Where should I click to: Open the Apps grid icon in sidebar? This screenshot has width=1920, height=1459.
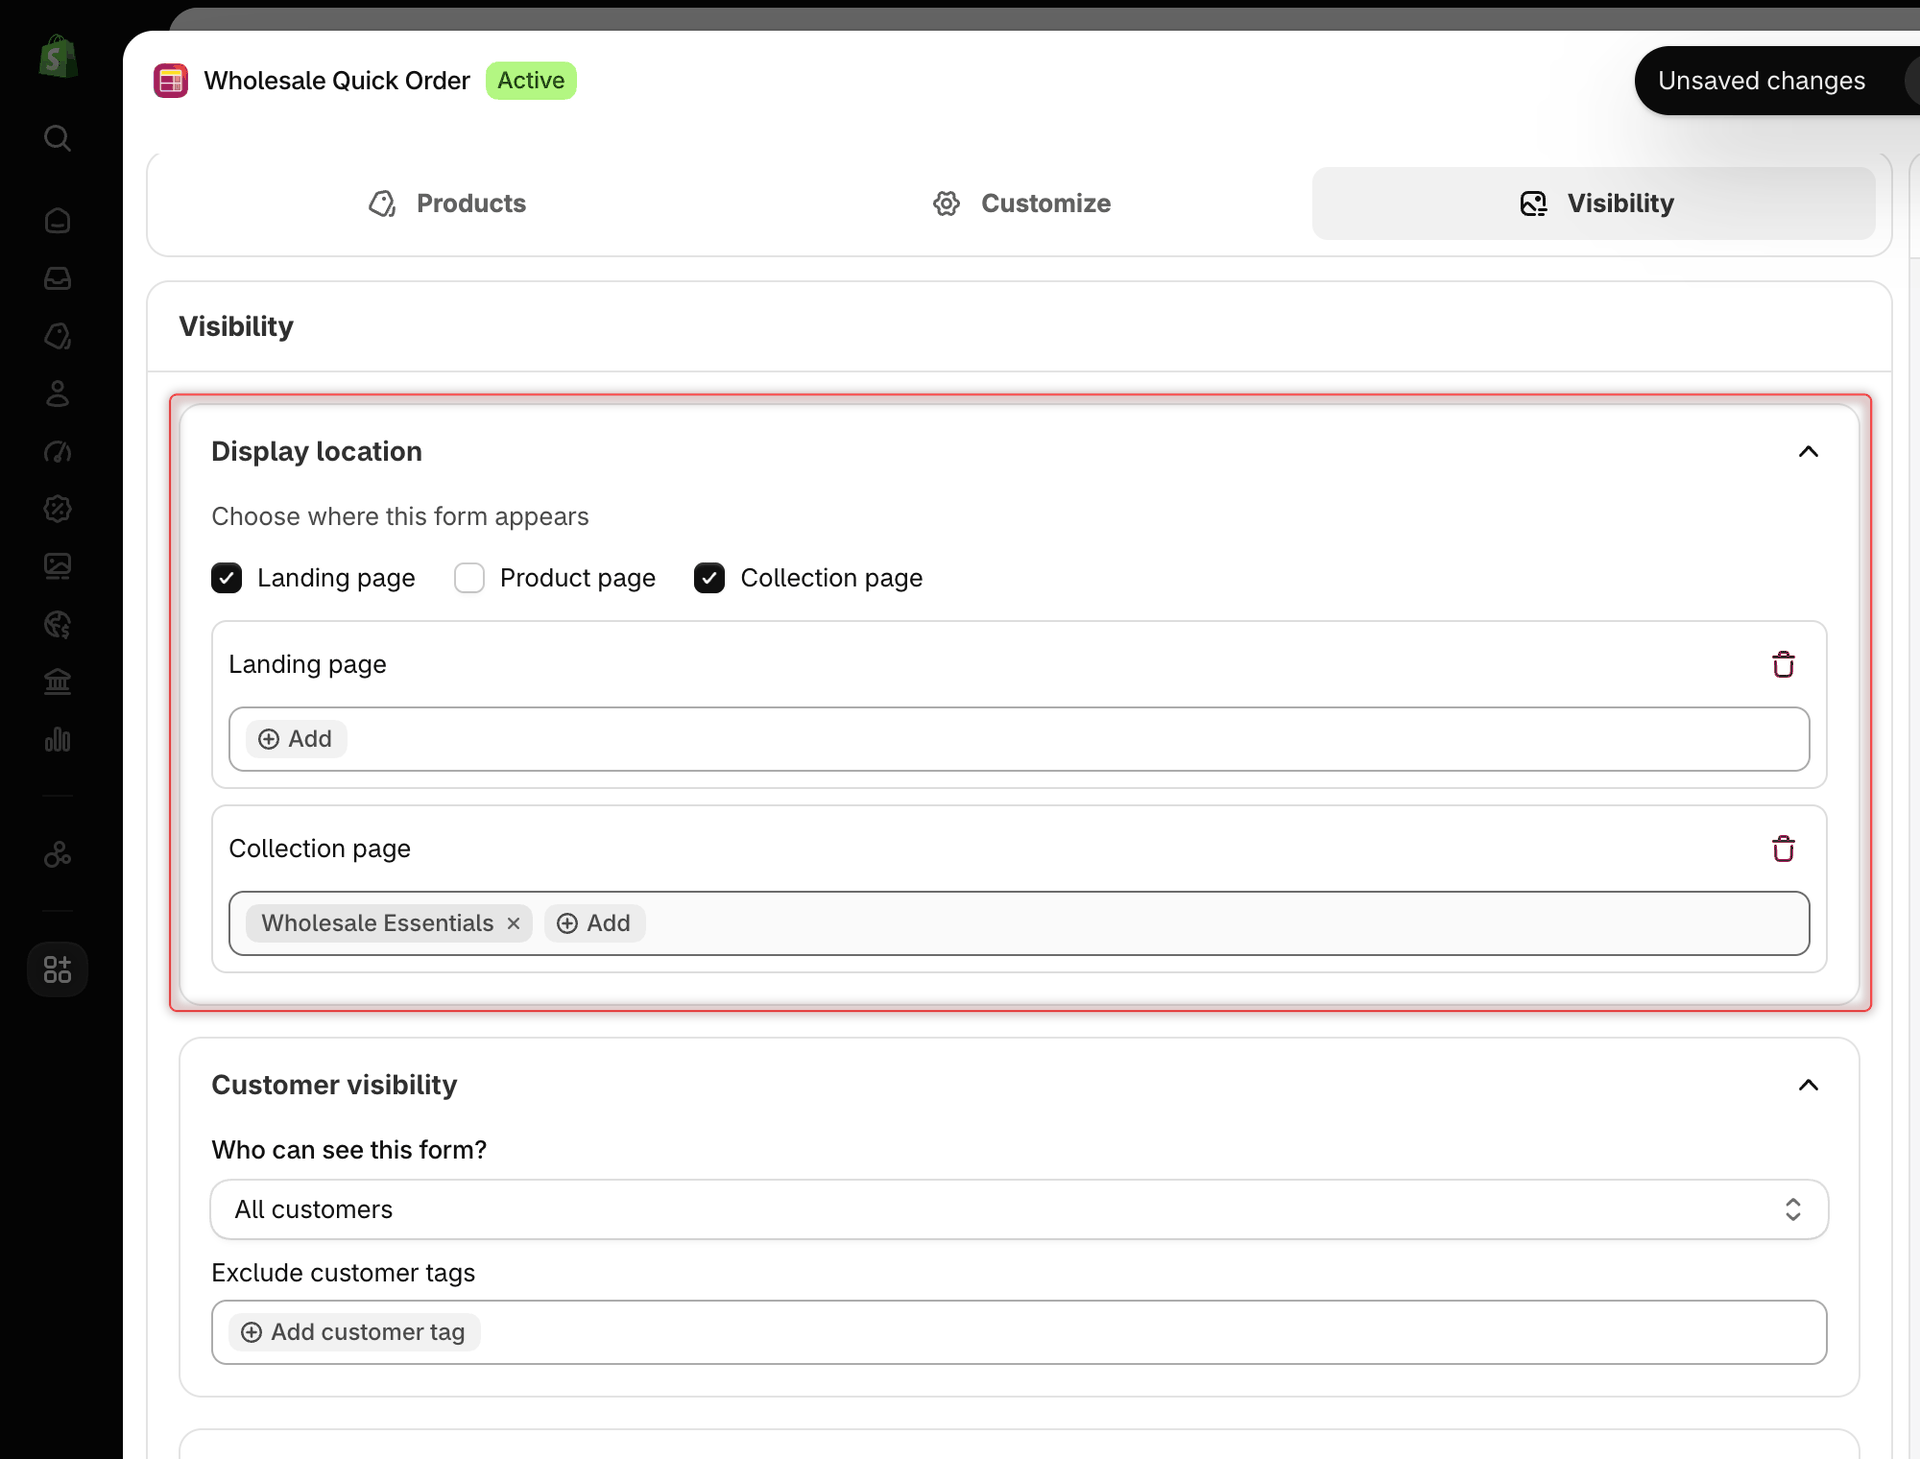tap(57, 969)
